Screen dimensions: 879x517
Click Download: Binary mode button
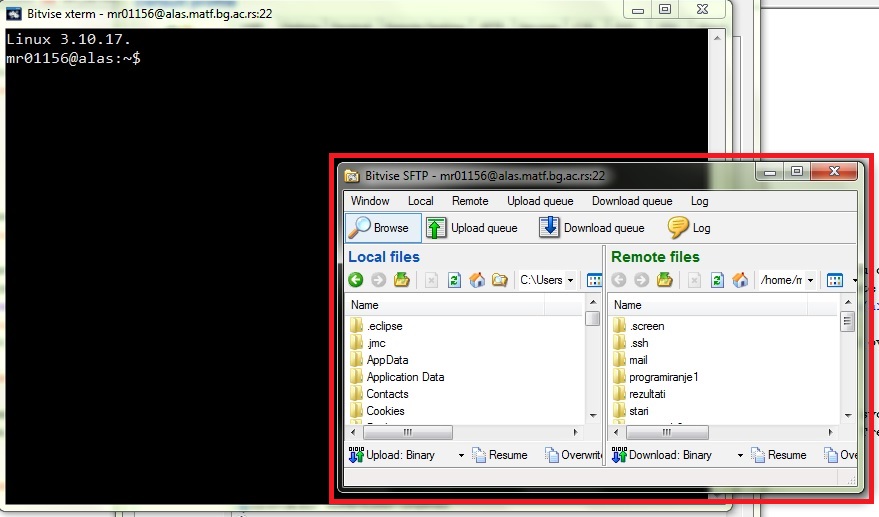pos(661,455)
